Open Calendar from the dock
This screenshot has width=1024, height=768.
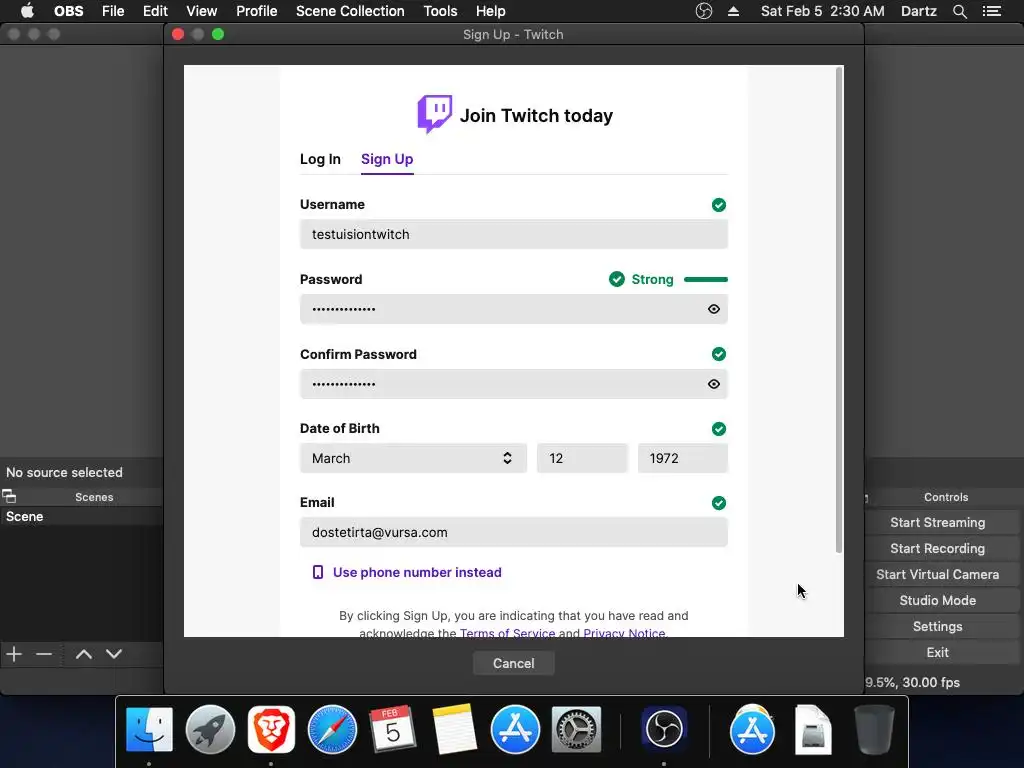tap(392, 729)
